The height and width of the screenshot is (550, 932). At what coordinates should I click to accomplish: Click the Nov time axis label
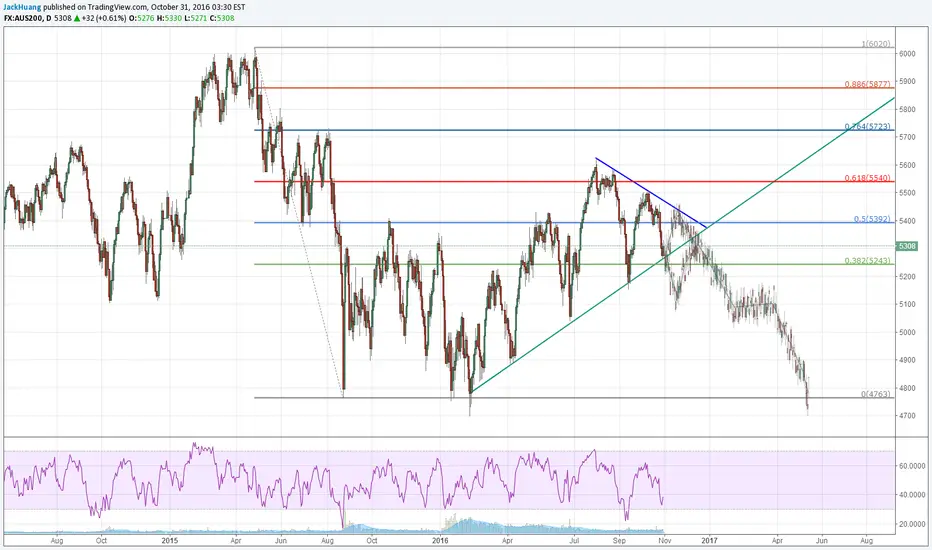[665, 541]
